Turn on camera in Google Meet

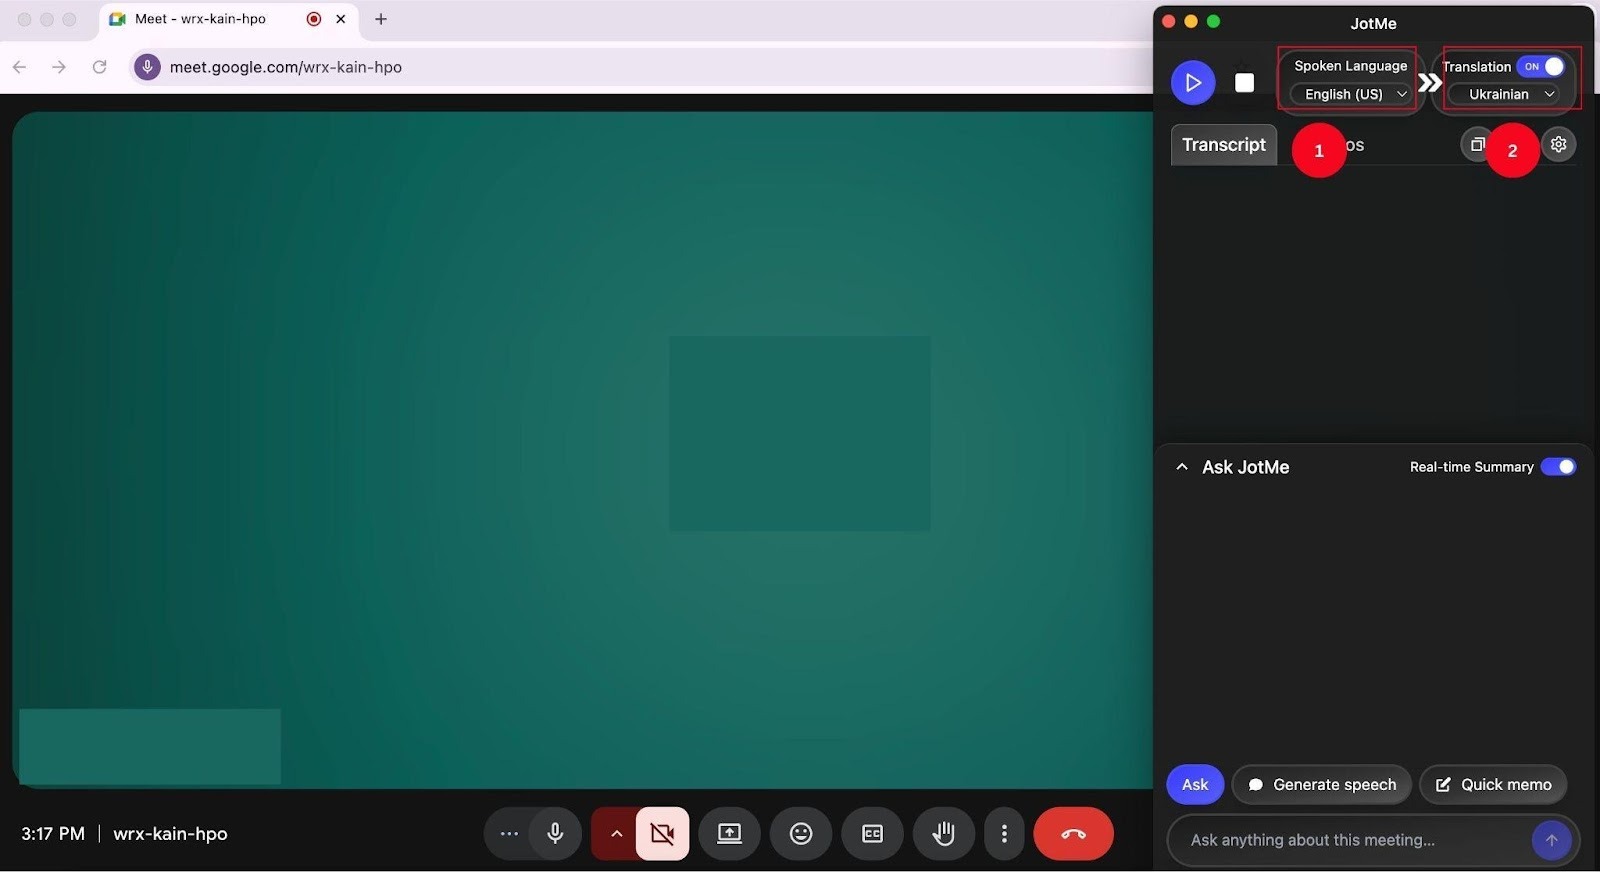662,834
